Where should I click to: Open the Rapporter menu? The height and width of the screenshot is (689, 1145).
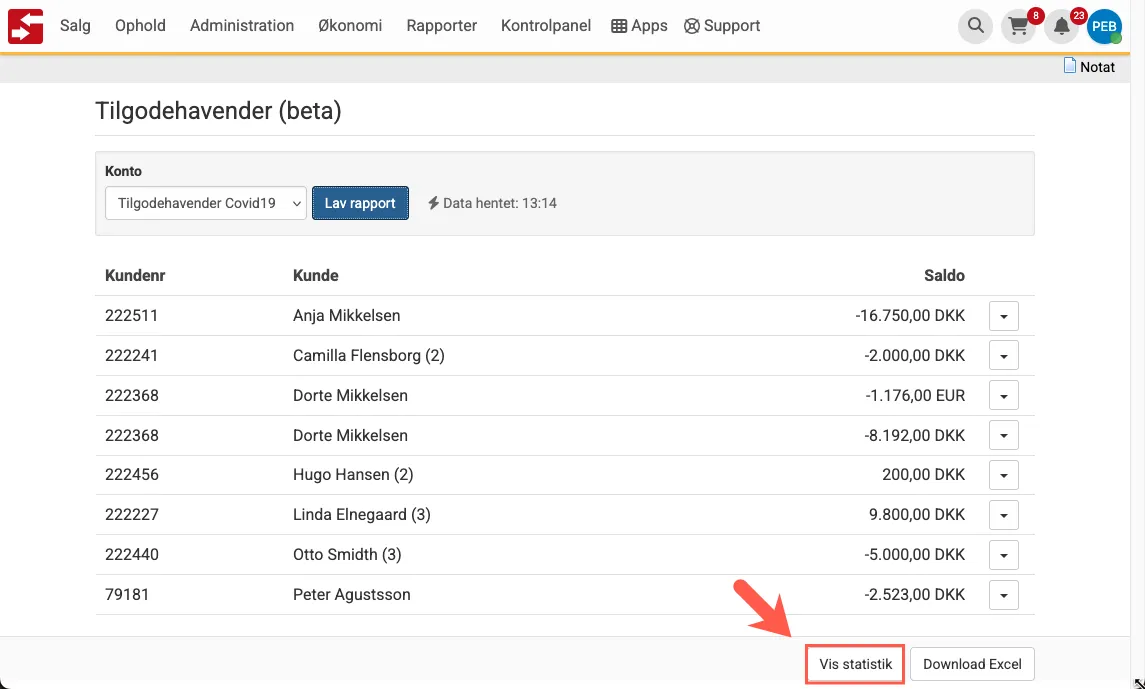pyautogui.click(x=441, y=26)
